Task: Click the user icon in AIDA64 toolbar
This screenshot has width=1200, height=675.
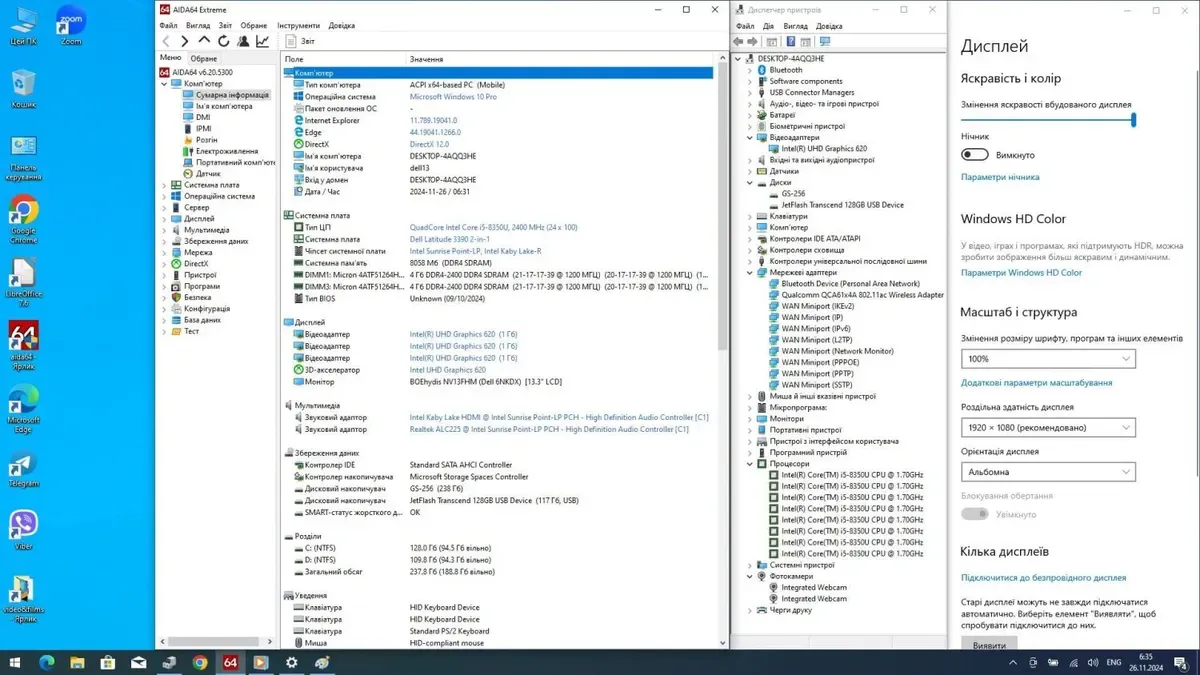Action: point(243,41)
